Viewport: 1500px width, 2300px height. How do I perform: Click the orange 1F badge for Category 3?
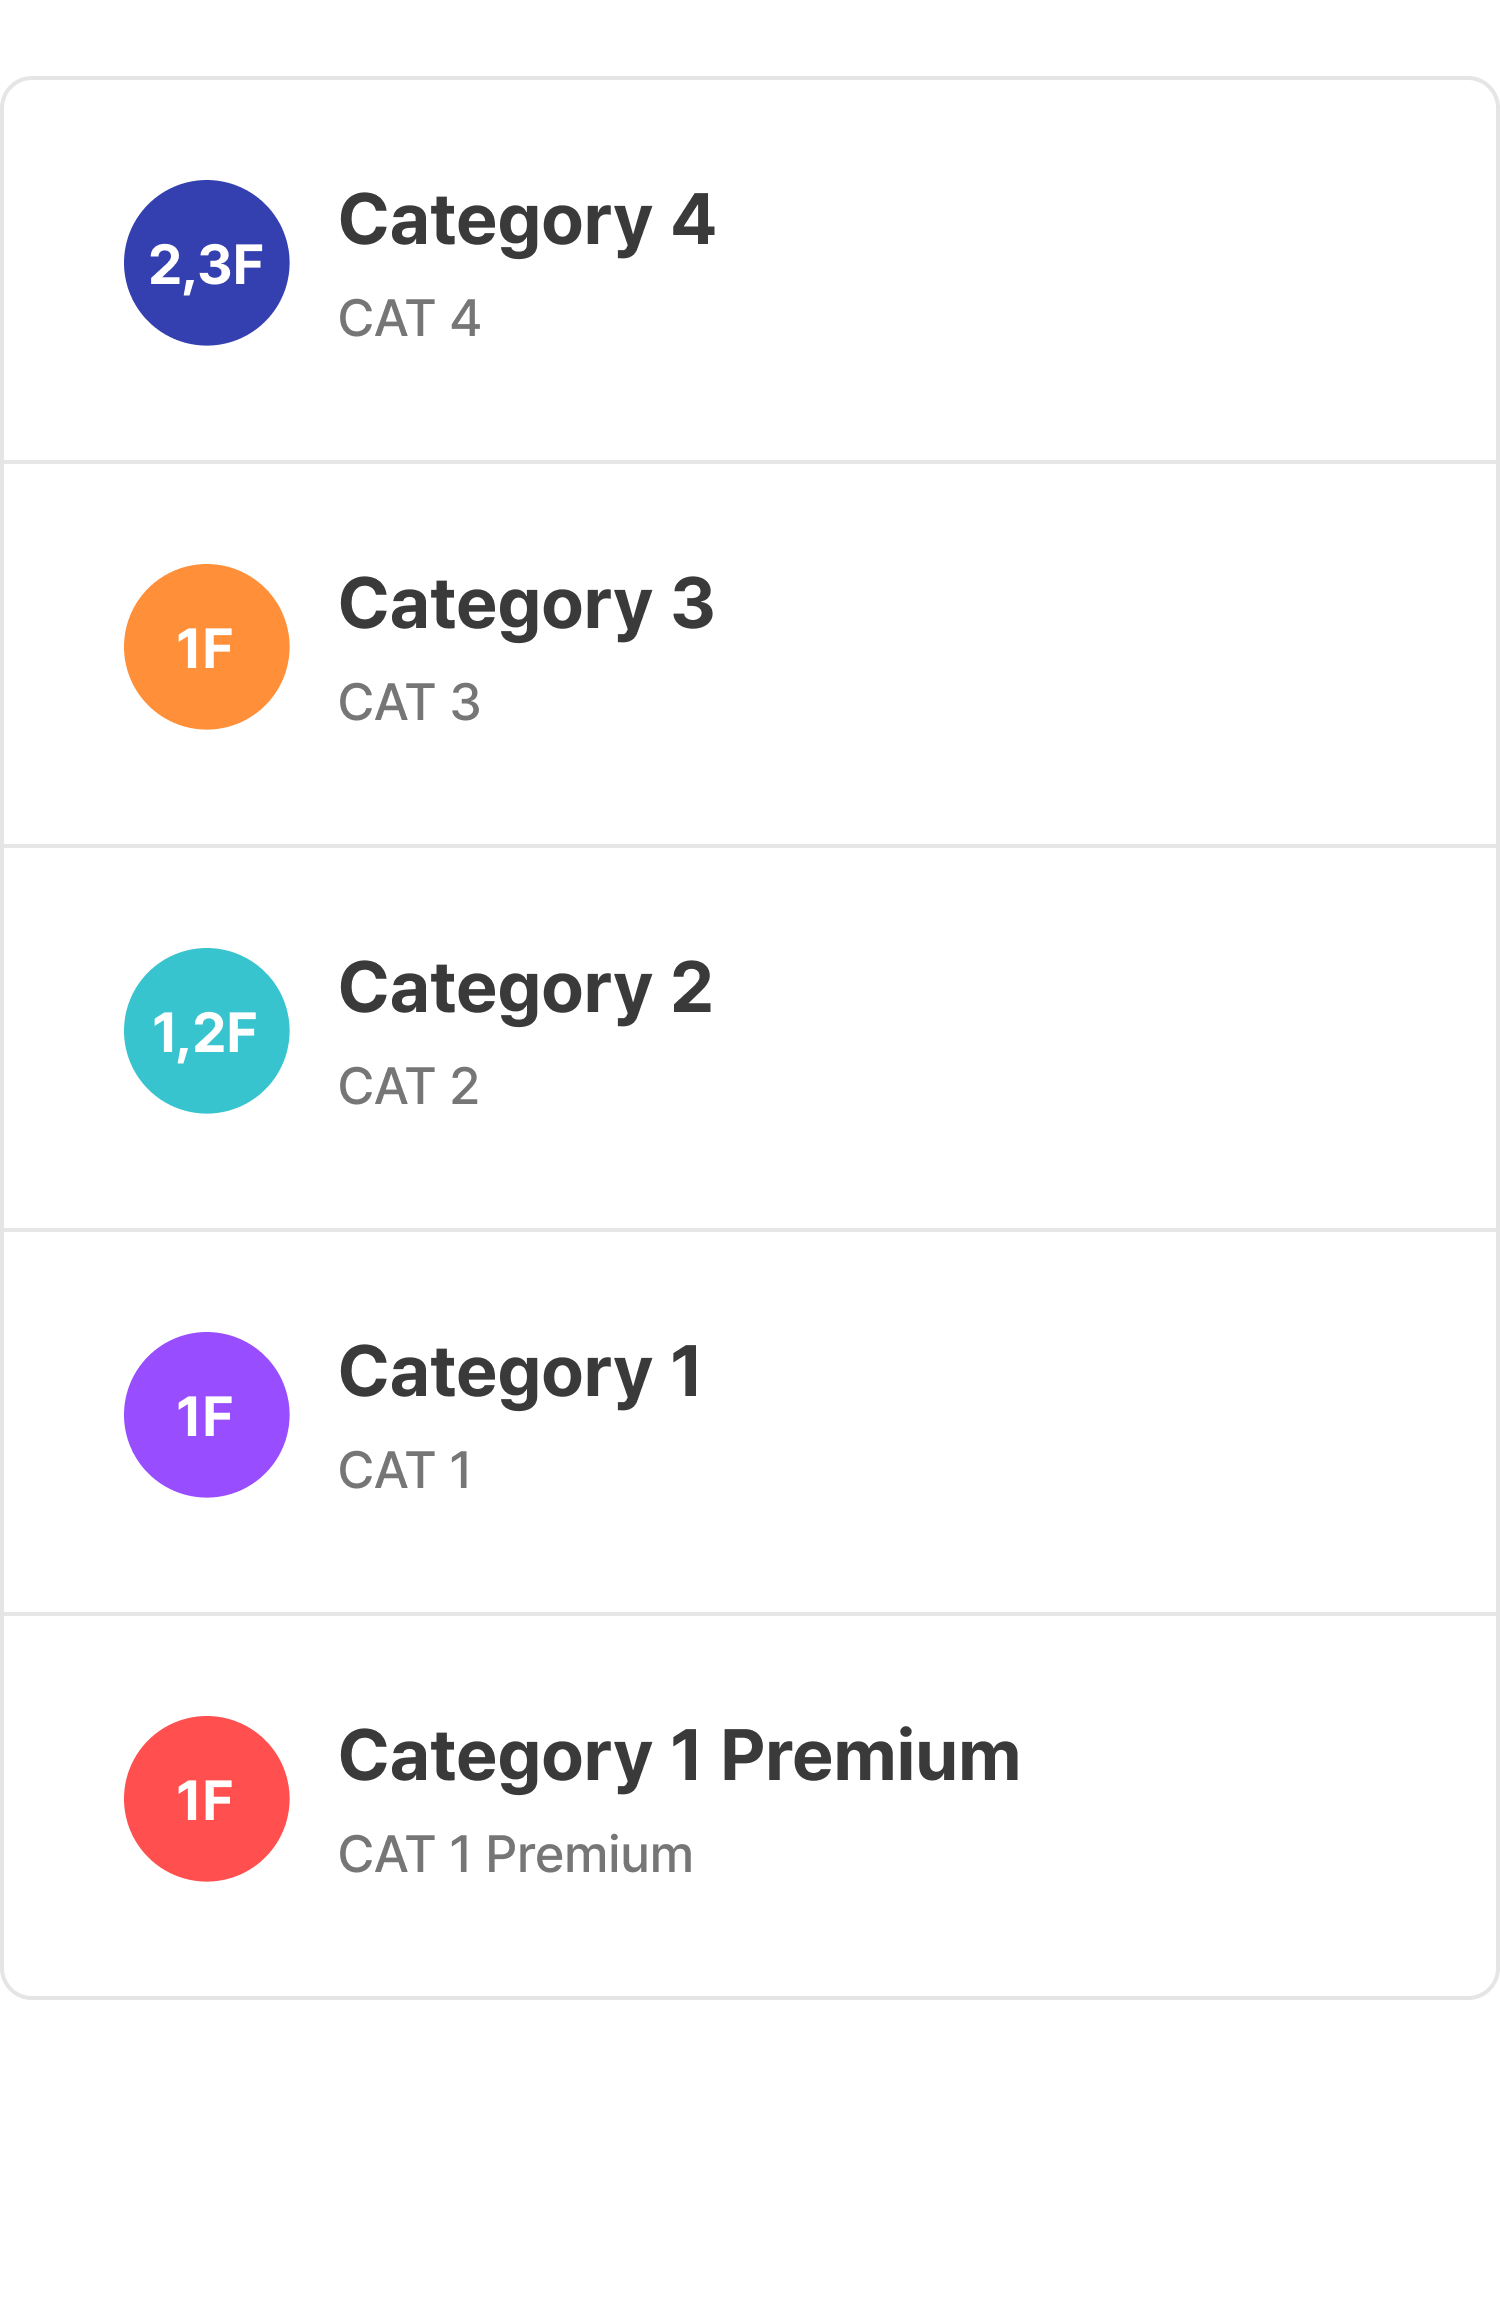coord(207,647)
